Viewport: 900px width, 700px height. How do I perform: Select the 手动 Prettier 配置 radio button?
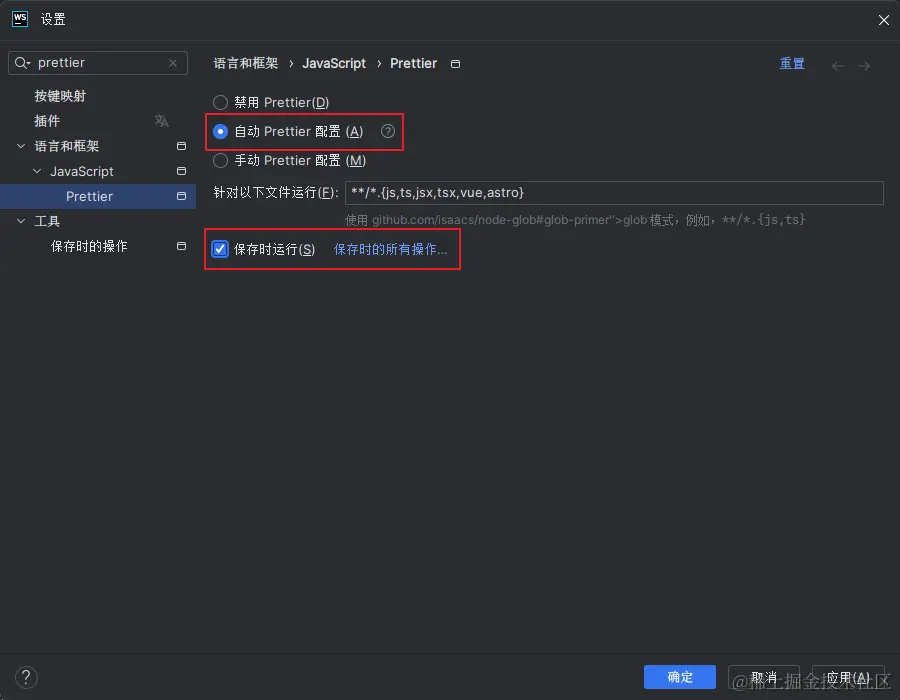[x=220, y=161]
